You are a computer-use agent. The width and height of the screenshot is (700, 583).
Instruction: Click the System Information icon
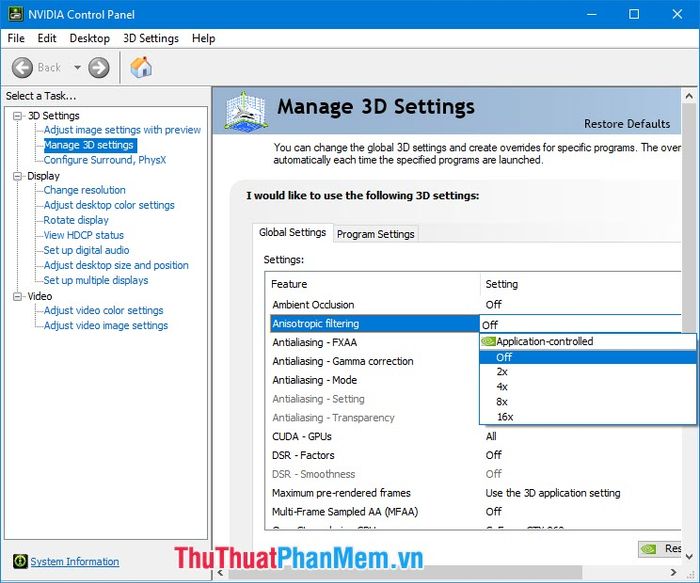point(20,561)
